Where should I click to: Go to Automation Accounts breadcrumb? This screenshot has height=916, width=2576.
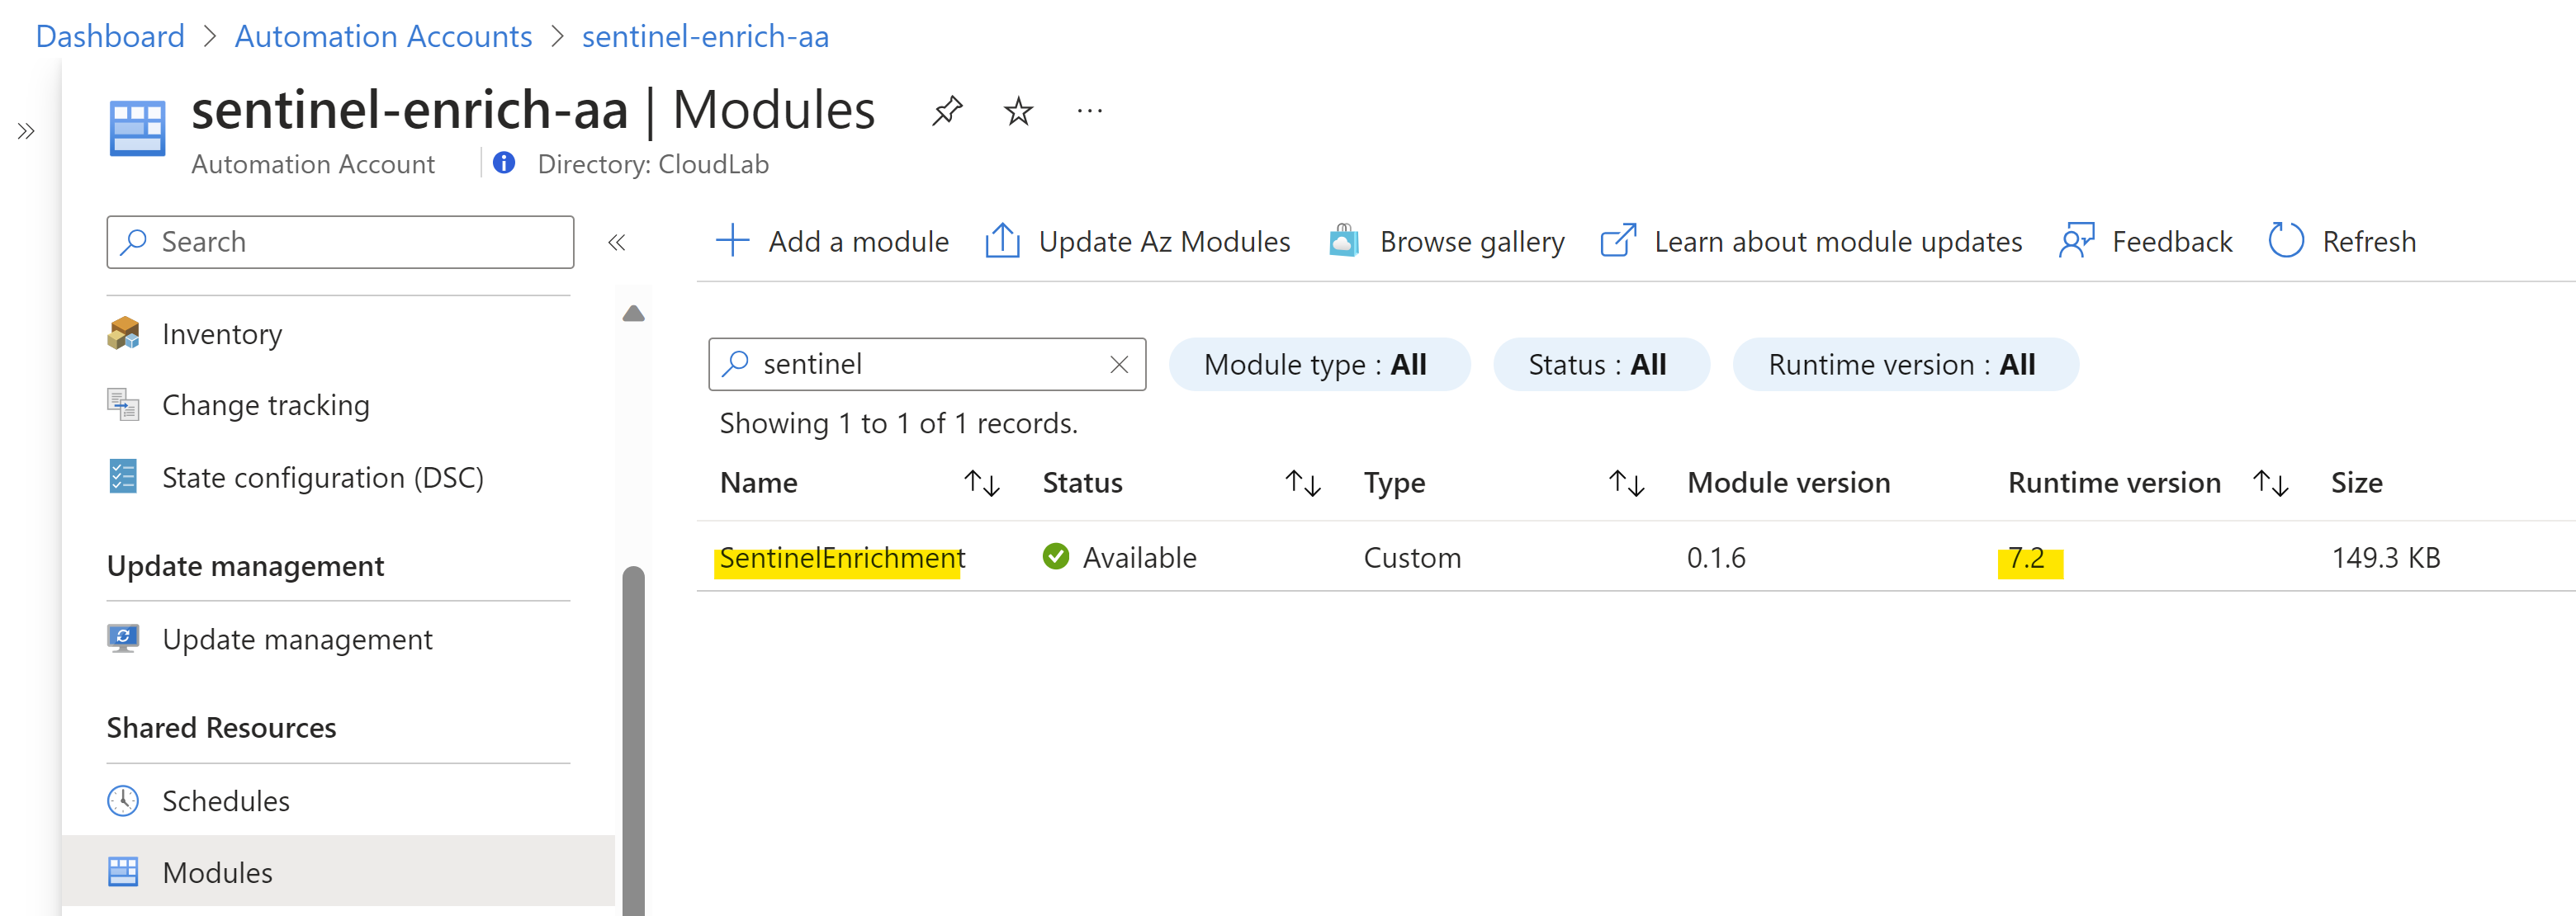tap(383, 36)
